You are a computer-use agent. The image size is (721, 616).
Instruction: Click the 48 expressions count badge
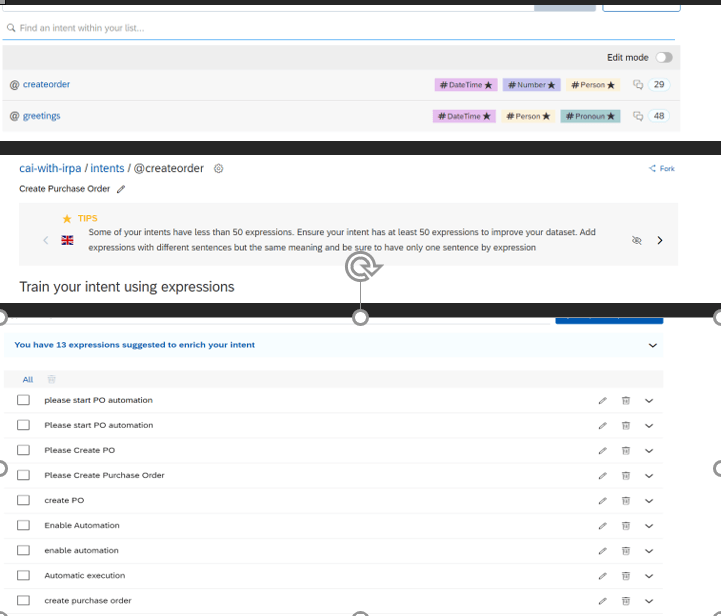658,116
